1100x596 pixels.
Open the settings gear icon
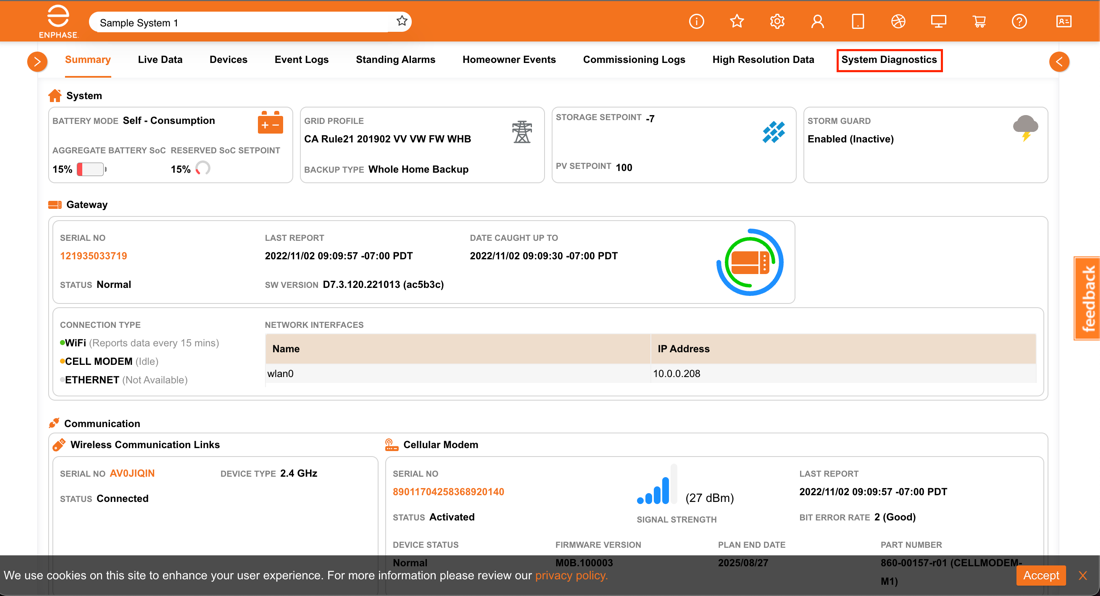click(777, 20)
